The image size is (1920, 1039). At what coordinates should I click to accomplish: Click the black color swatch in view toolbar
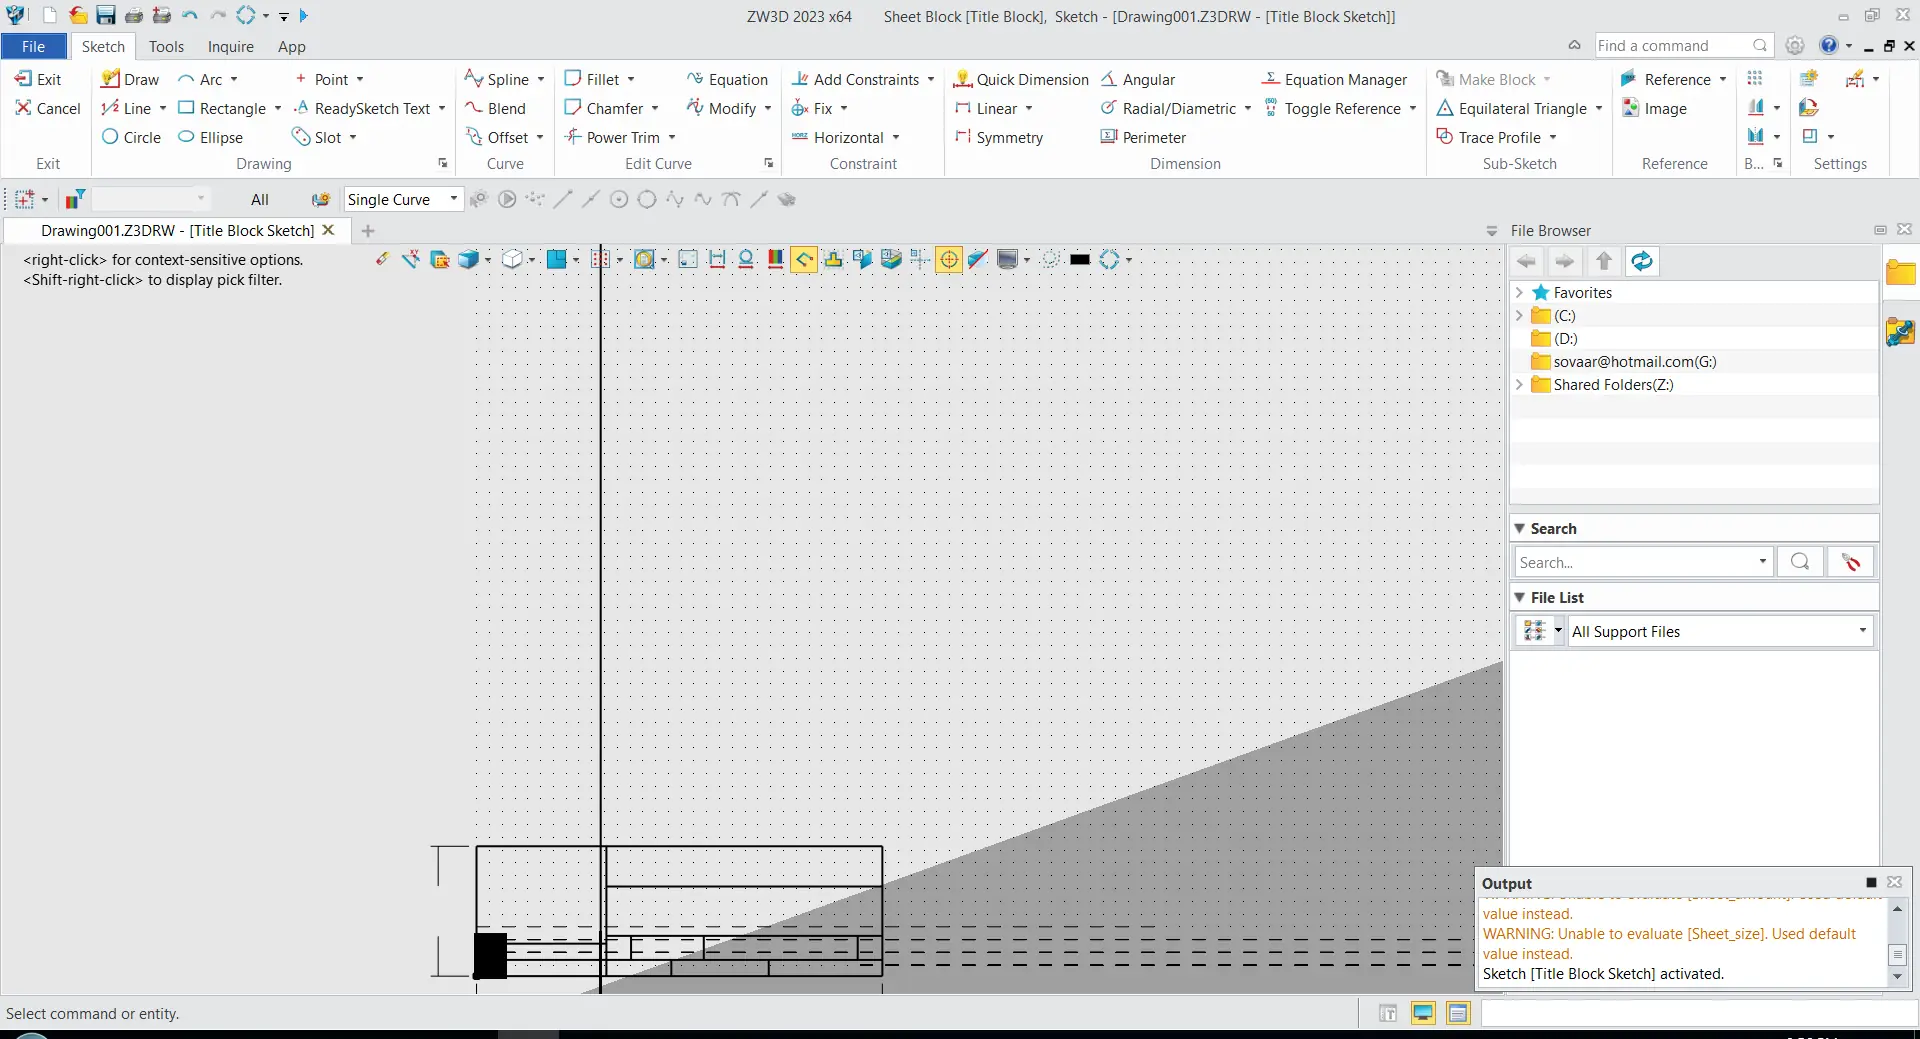[x=1080, y=260]
